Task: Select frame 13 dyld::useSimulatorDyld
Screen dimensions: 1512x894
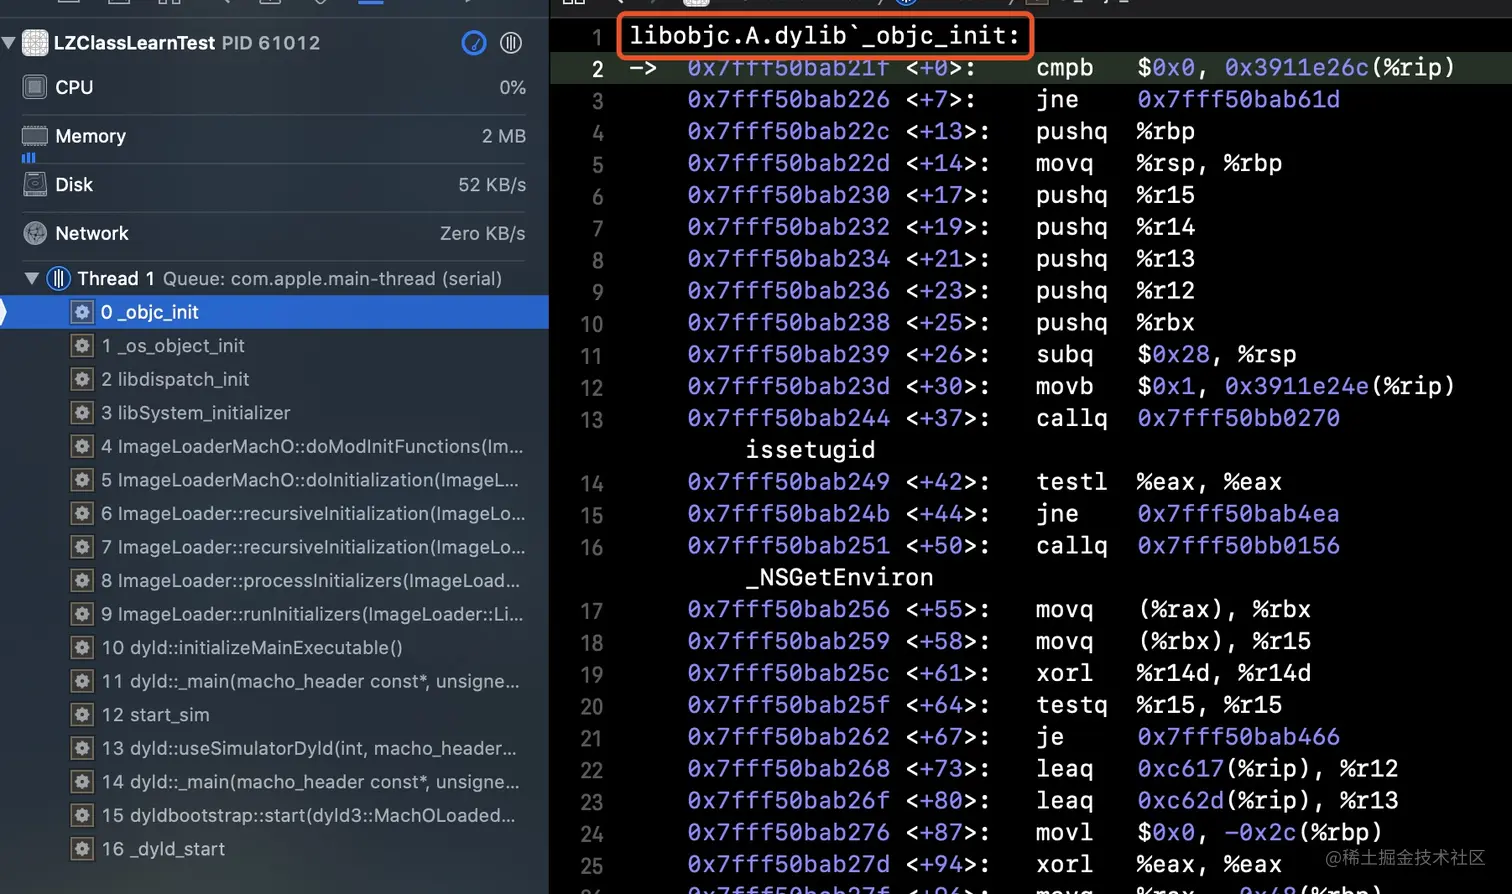Action: [x=274, y=748]
